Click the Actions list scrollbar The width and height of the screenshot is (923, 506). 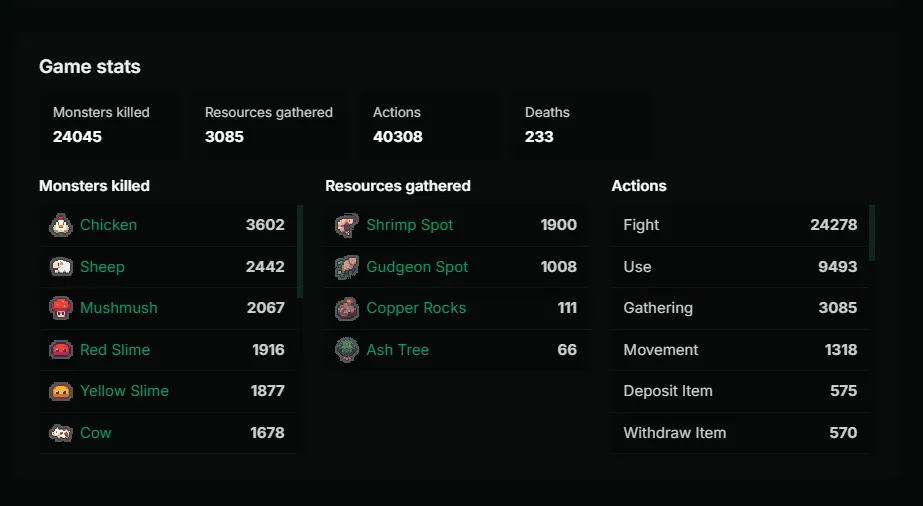(872, 232)
